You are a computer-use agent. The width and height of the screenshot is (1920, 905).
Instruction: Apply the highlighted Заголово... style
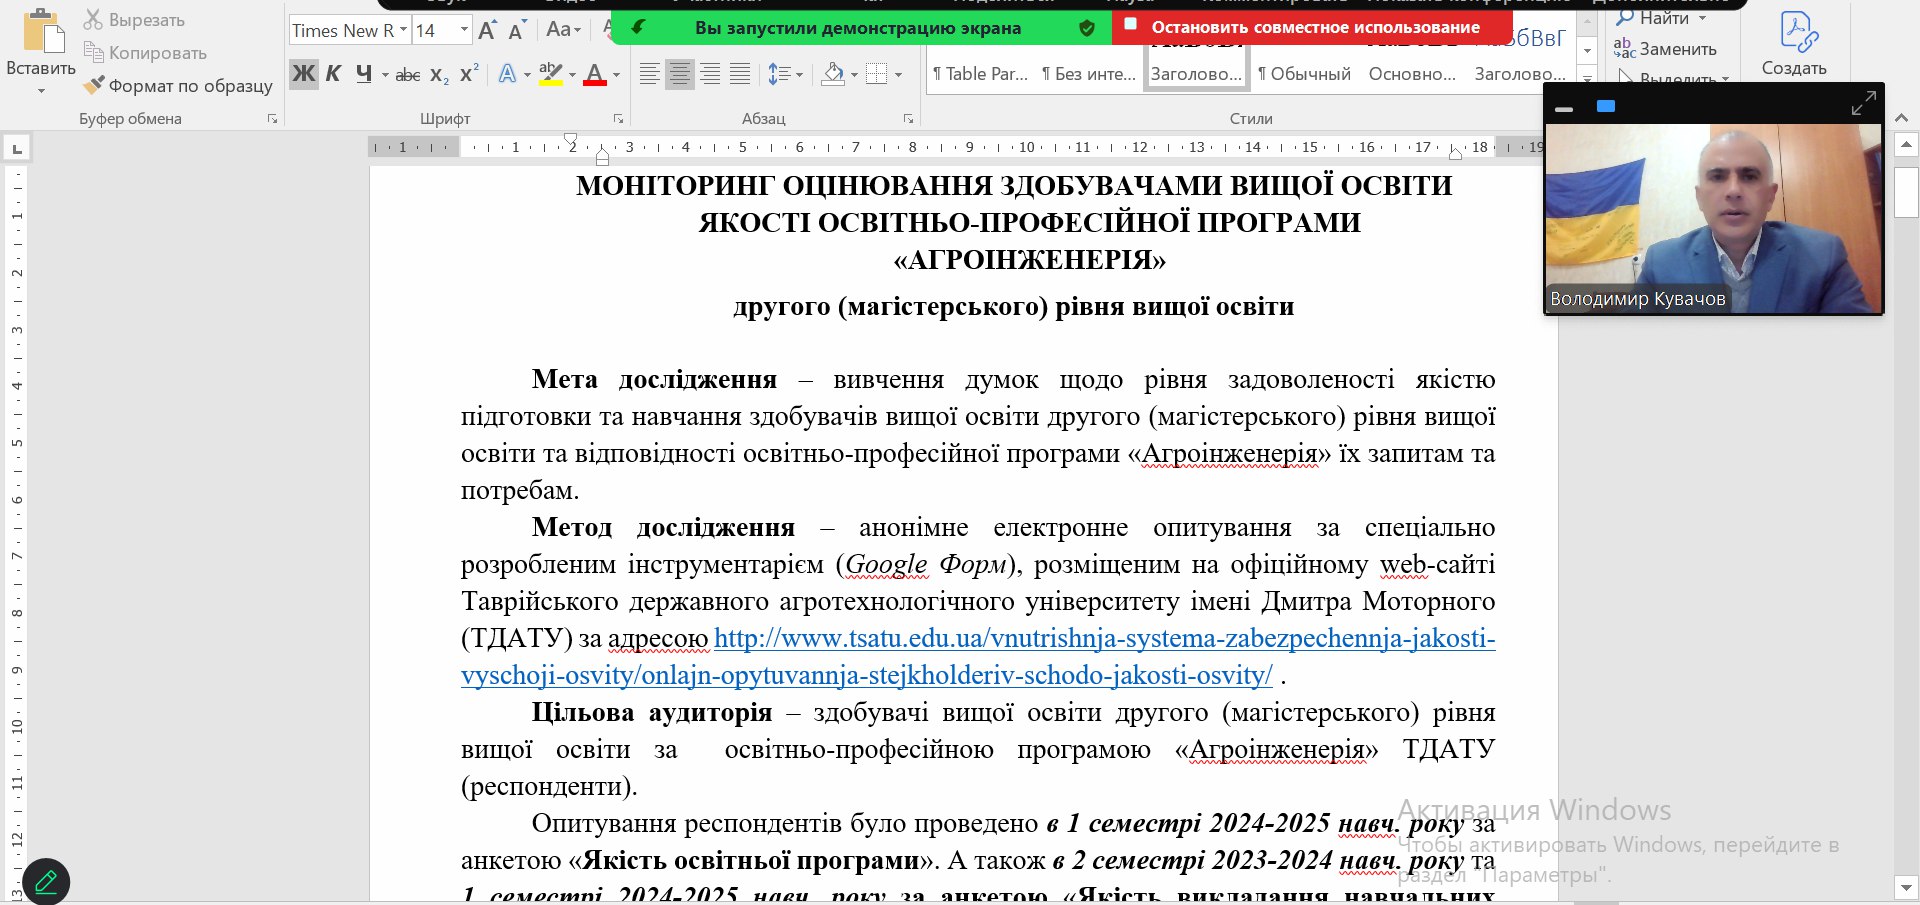[x=1196, y=73]
